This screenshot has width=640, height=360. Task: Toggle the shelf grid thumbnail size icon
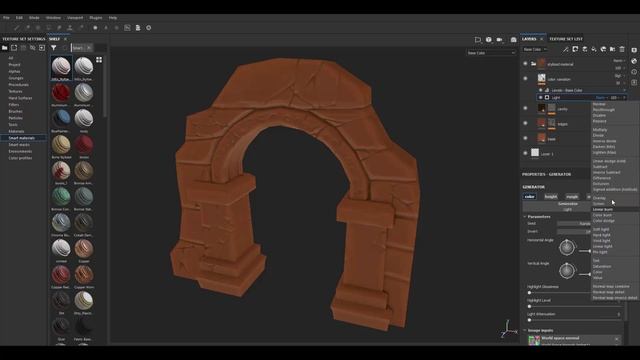(99, 60)
